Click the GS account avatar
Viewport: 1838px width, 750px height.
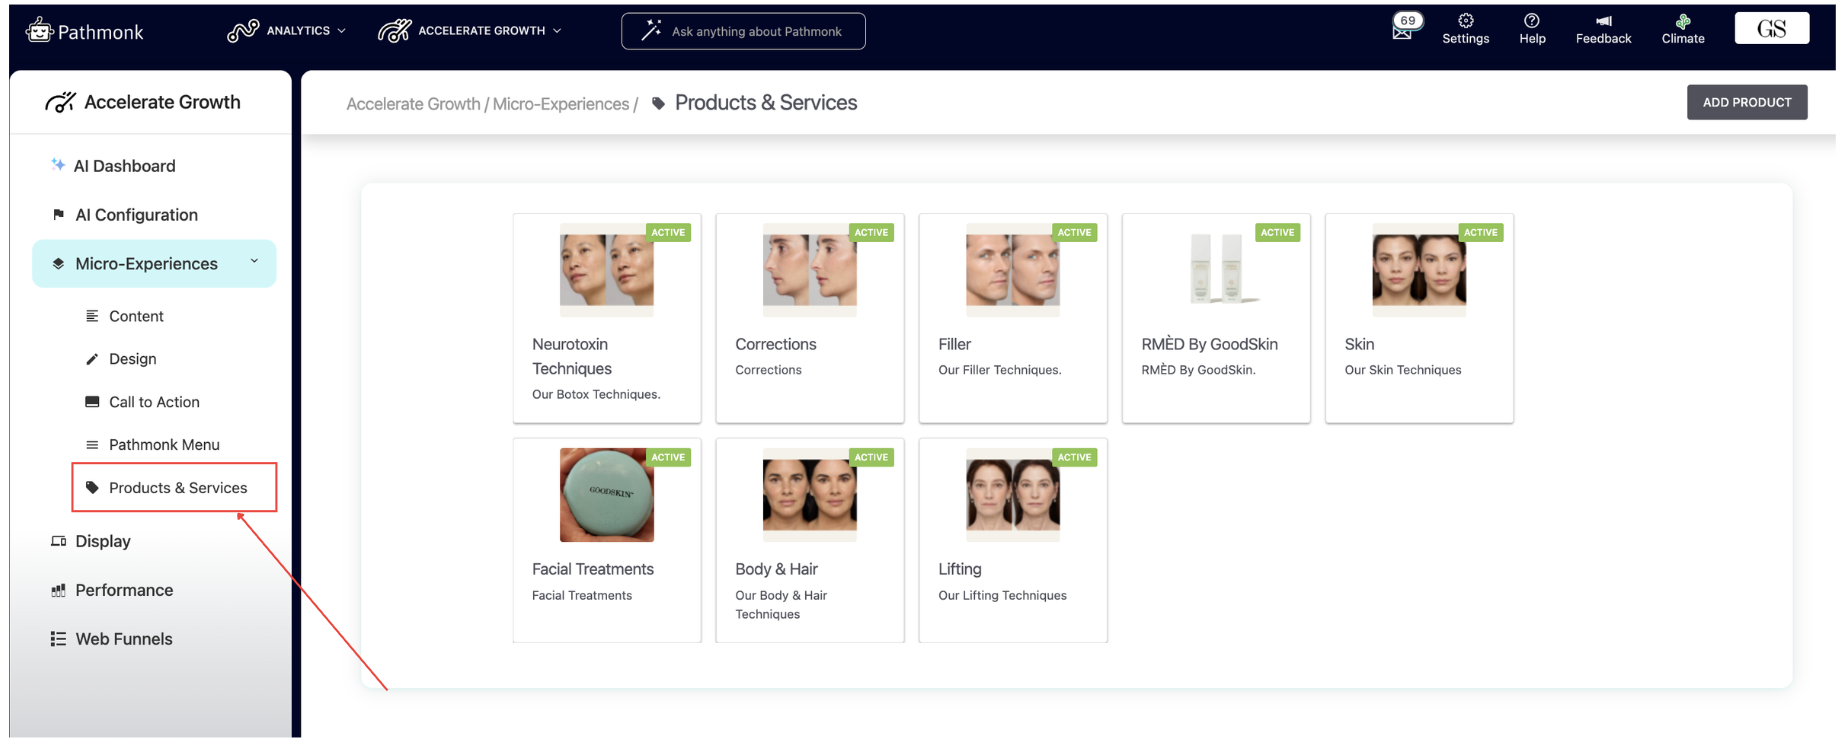(1771, 29)
